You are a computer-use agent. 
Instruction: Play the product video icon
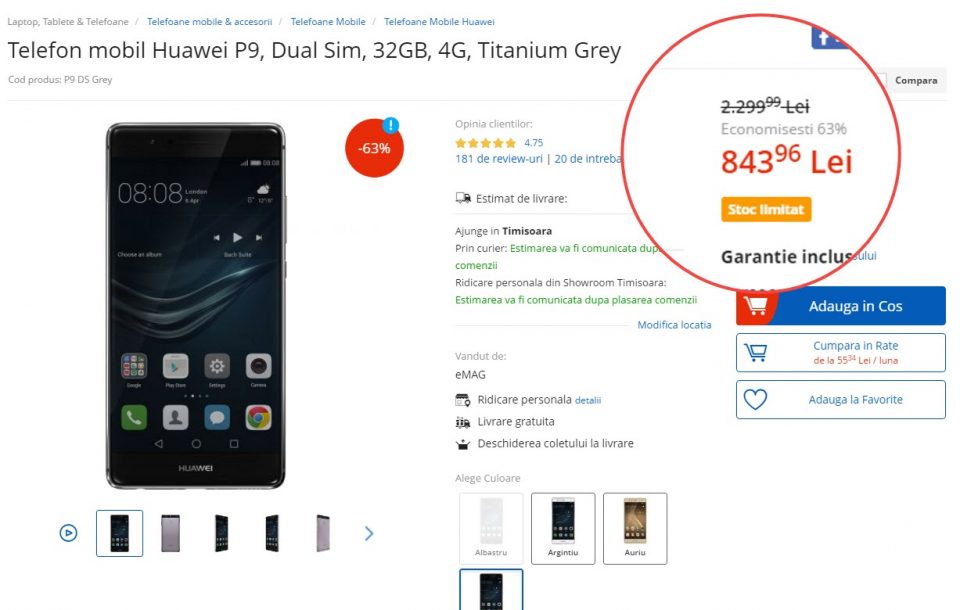point(69,533)
